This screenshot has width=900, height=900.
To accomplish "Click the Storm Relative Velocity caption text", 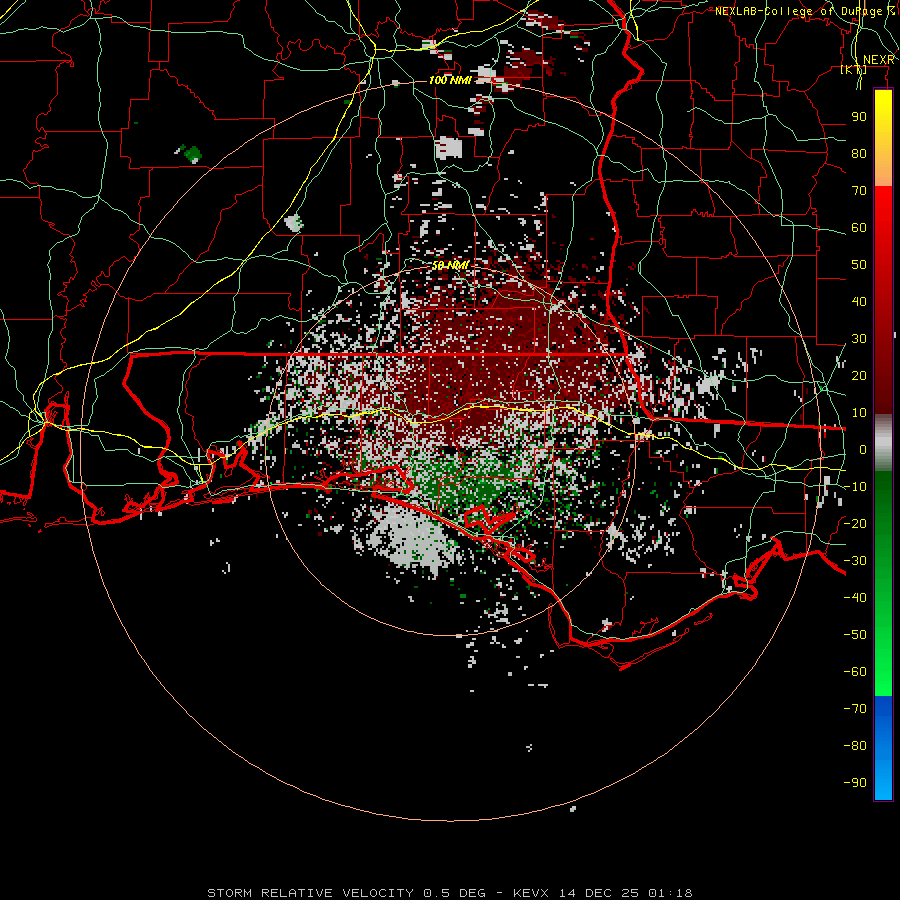I will pyautogui.click(x=450, y=893).
